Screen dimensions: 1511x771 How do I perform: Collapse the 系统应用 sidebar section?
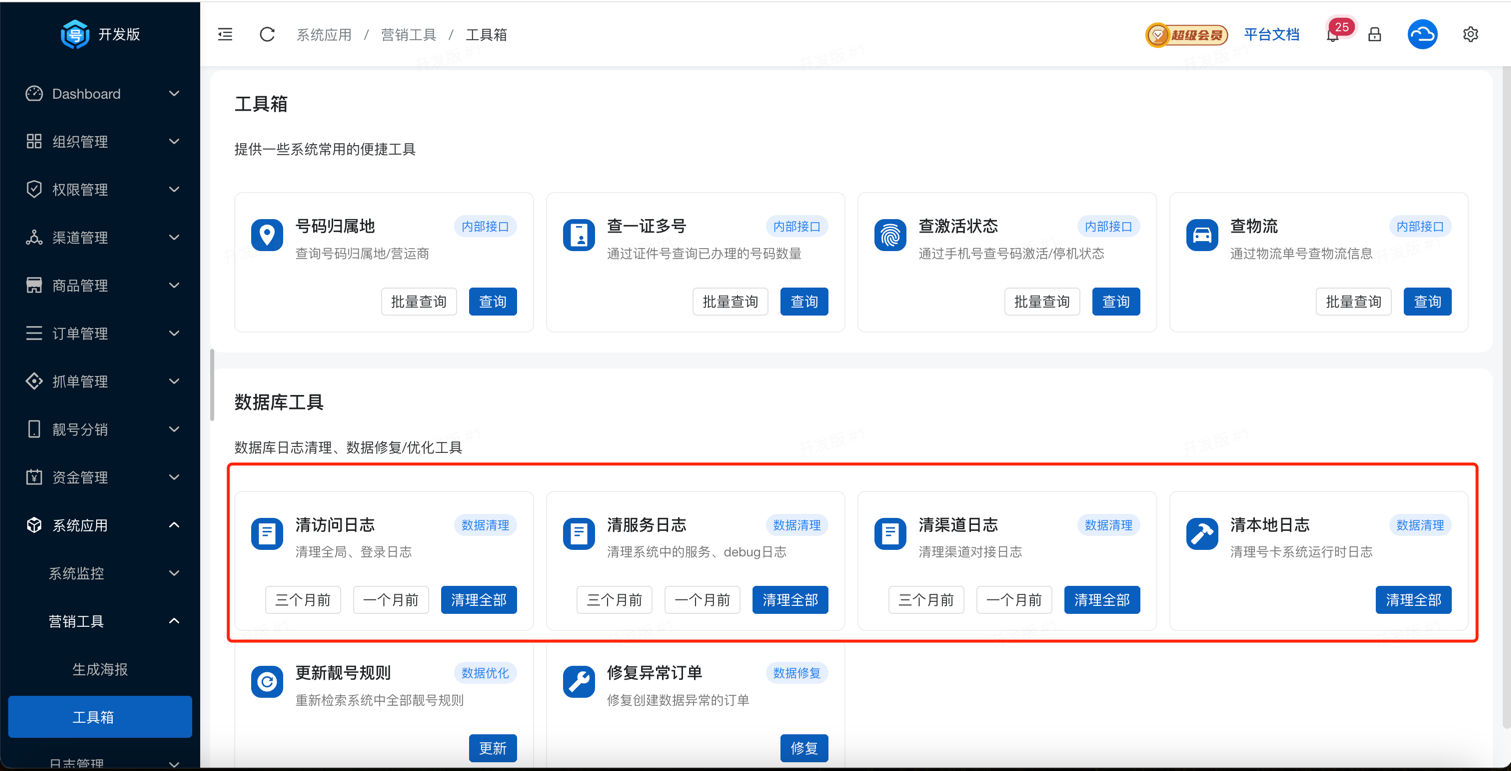(x=100, y=525)
